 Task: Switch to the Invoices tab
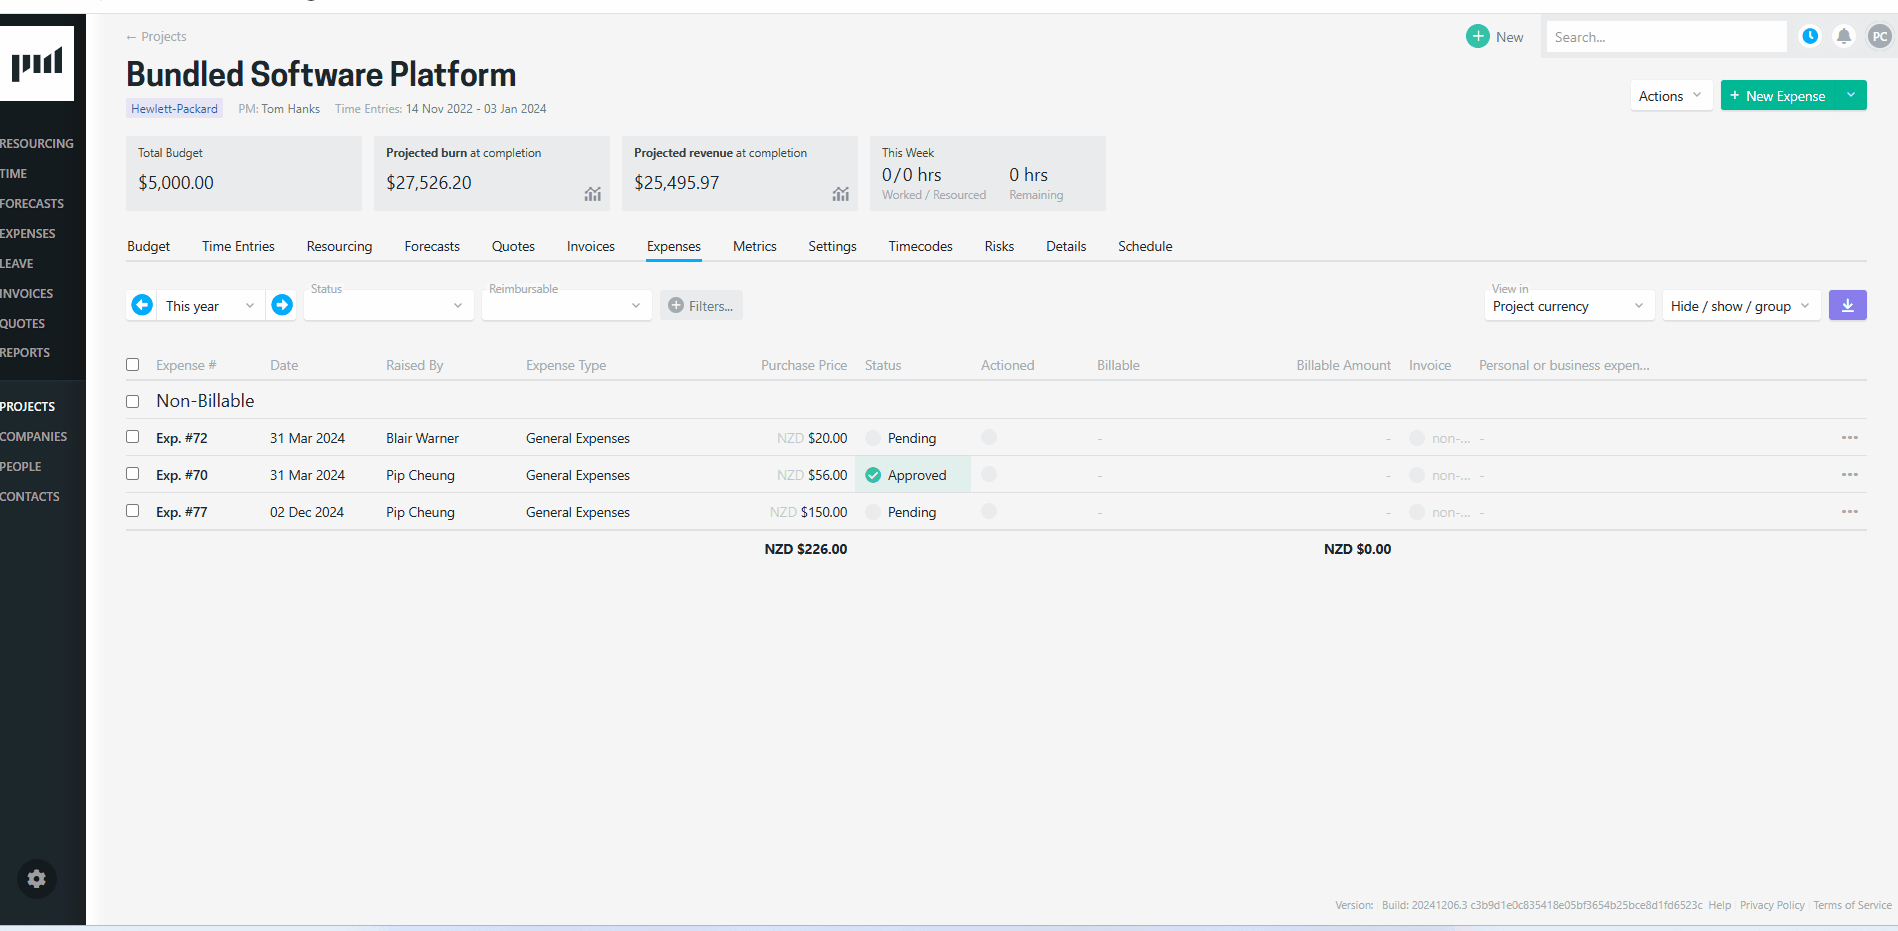pyautogui.click(x=590, y=246)
